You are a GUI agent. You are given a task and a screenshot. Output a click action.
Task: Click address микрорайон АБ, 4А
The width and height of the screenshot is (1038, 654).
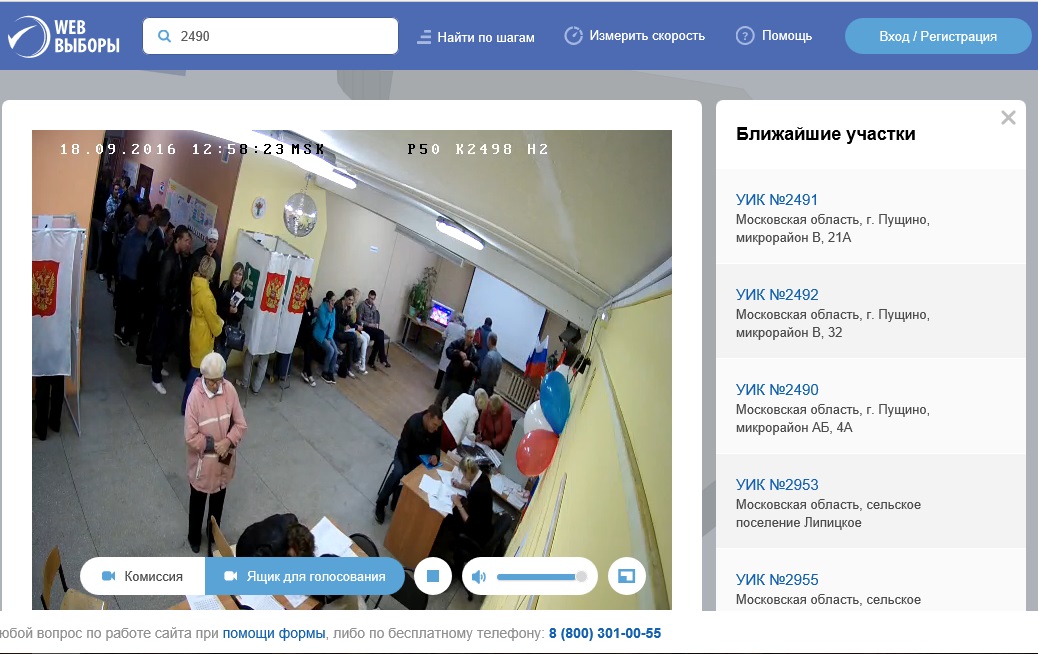coord(794,428)
